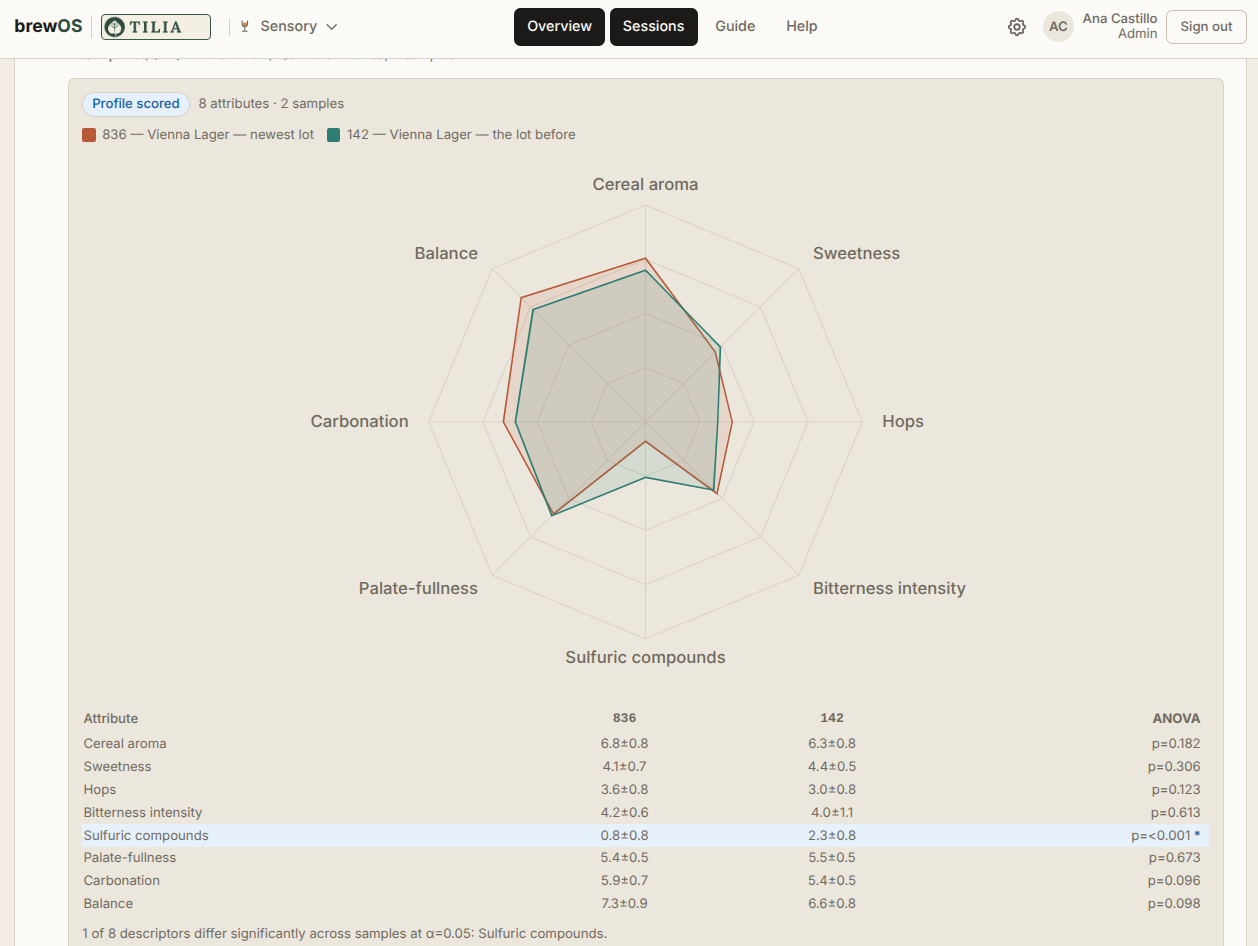Click the brewOS brand name
1258x946 pixels.
[x=48, y=26]
